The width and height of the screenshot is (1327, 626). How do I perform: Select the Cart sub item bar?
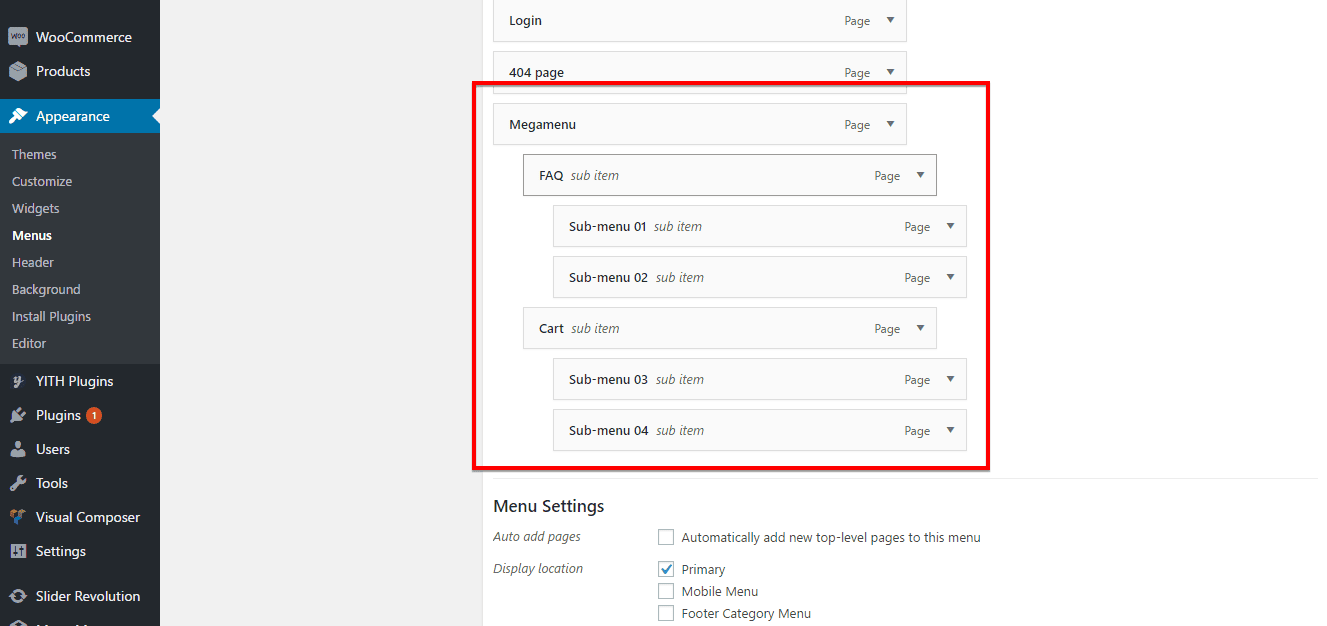pyautogui.click(x=700, y=329)
